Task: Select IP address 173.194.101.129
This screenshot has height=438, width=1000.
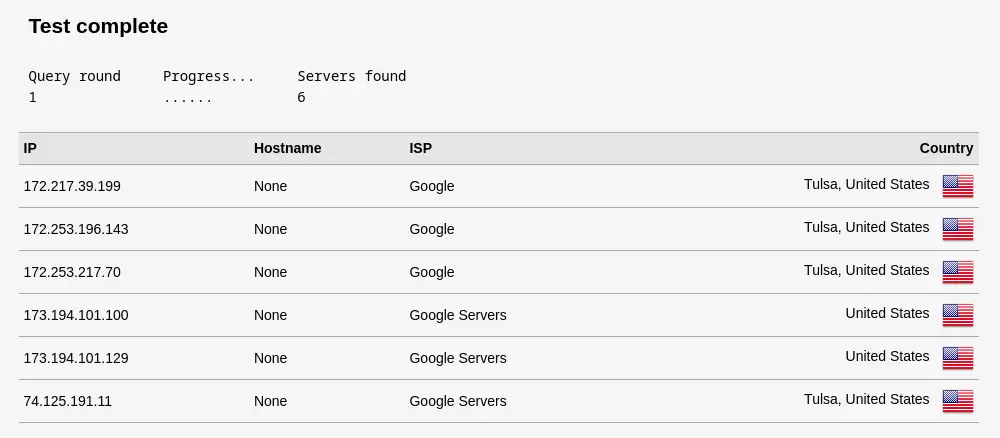Action: (x=76, y=358)
